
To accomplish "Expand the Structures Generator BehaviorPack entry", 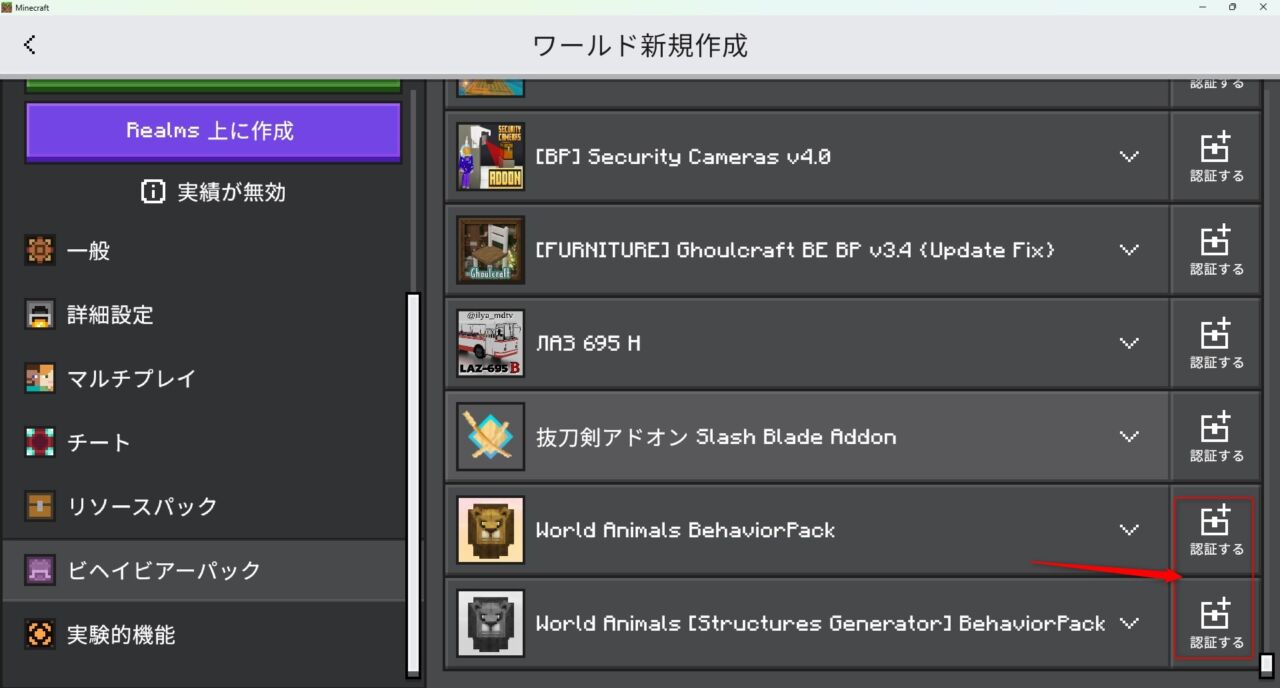I will pos(1129,623).
